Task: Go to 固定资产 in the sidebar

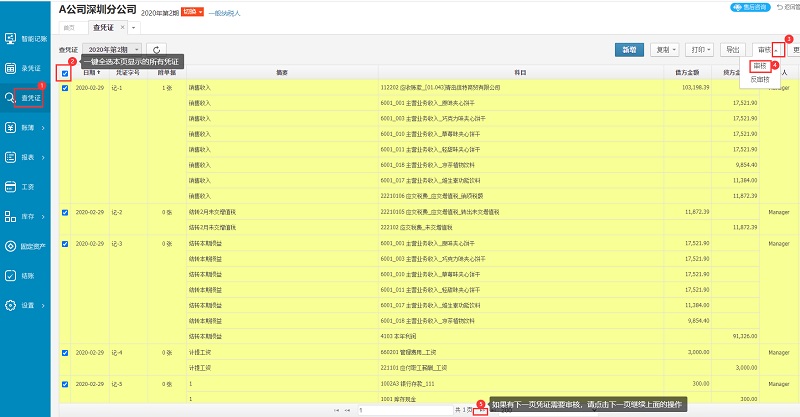Action: coord(25,246)
